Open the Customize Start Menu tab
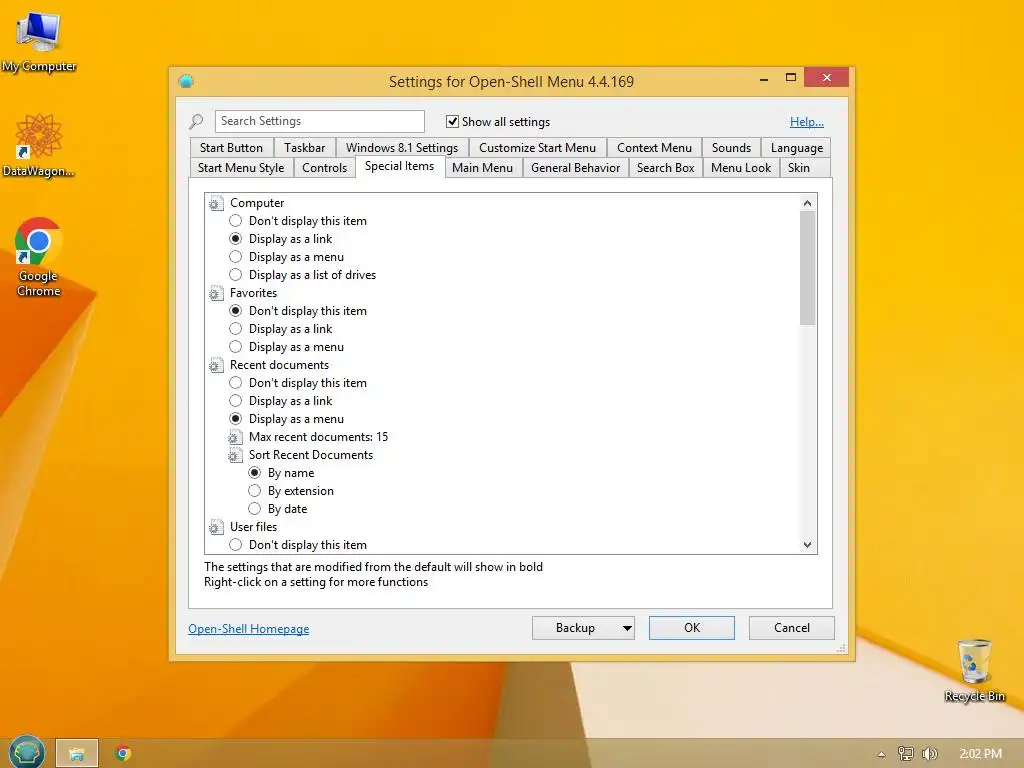 (x=537, y=148)
